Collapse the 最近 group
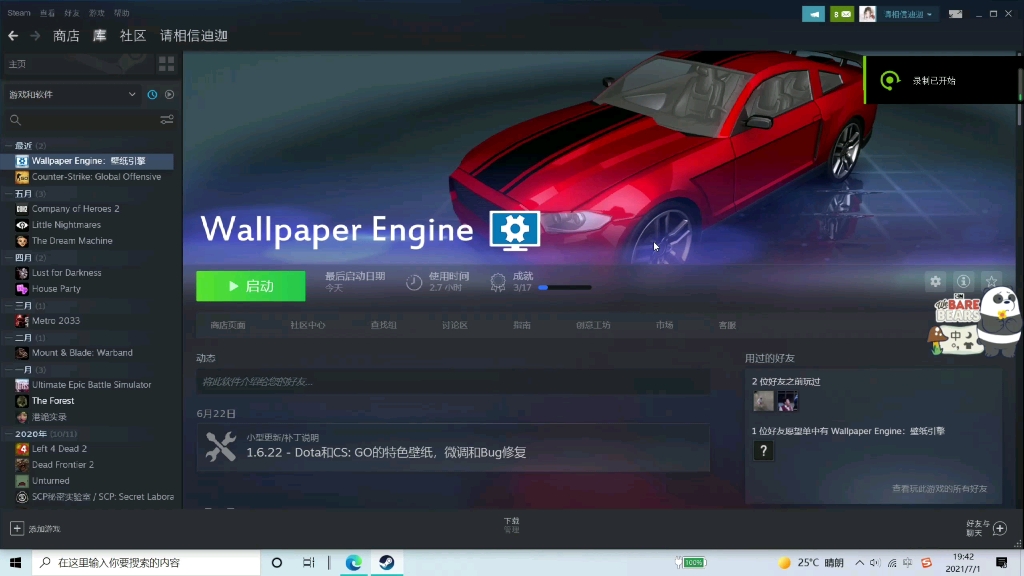The image size is (1024, 576). [x=9, y=146]
